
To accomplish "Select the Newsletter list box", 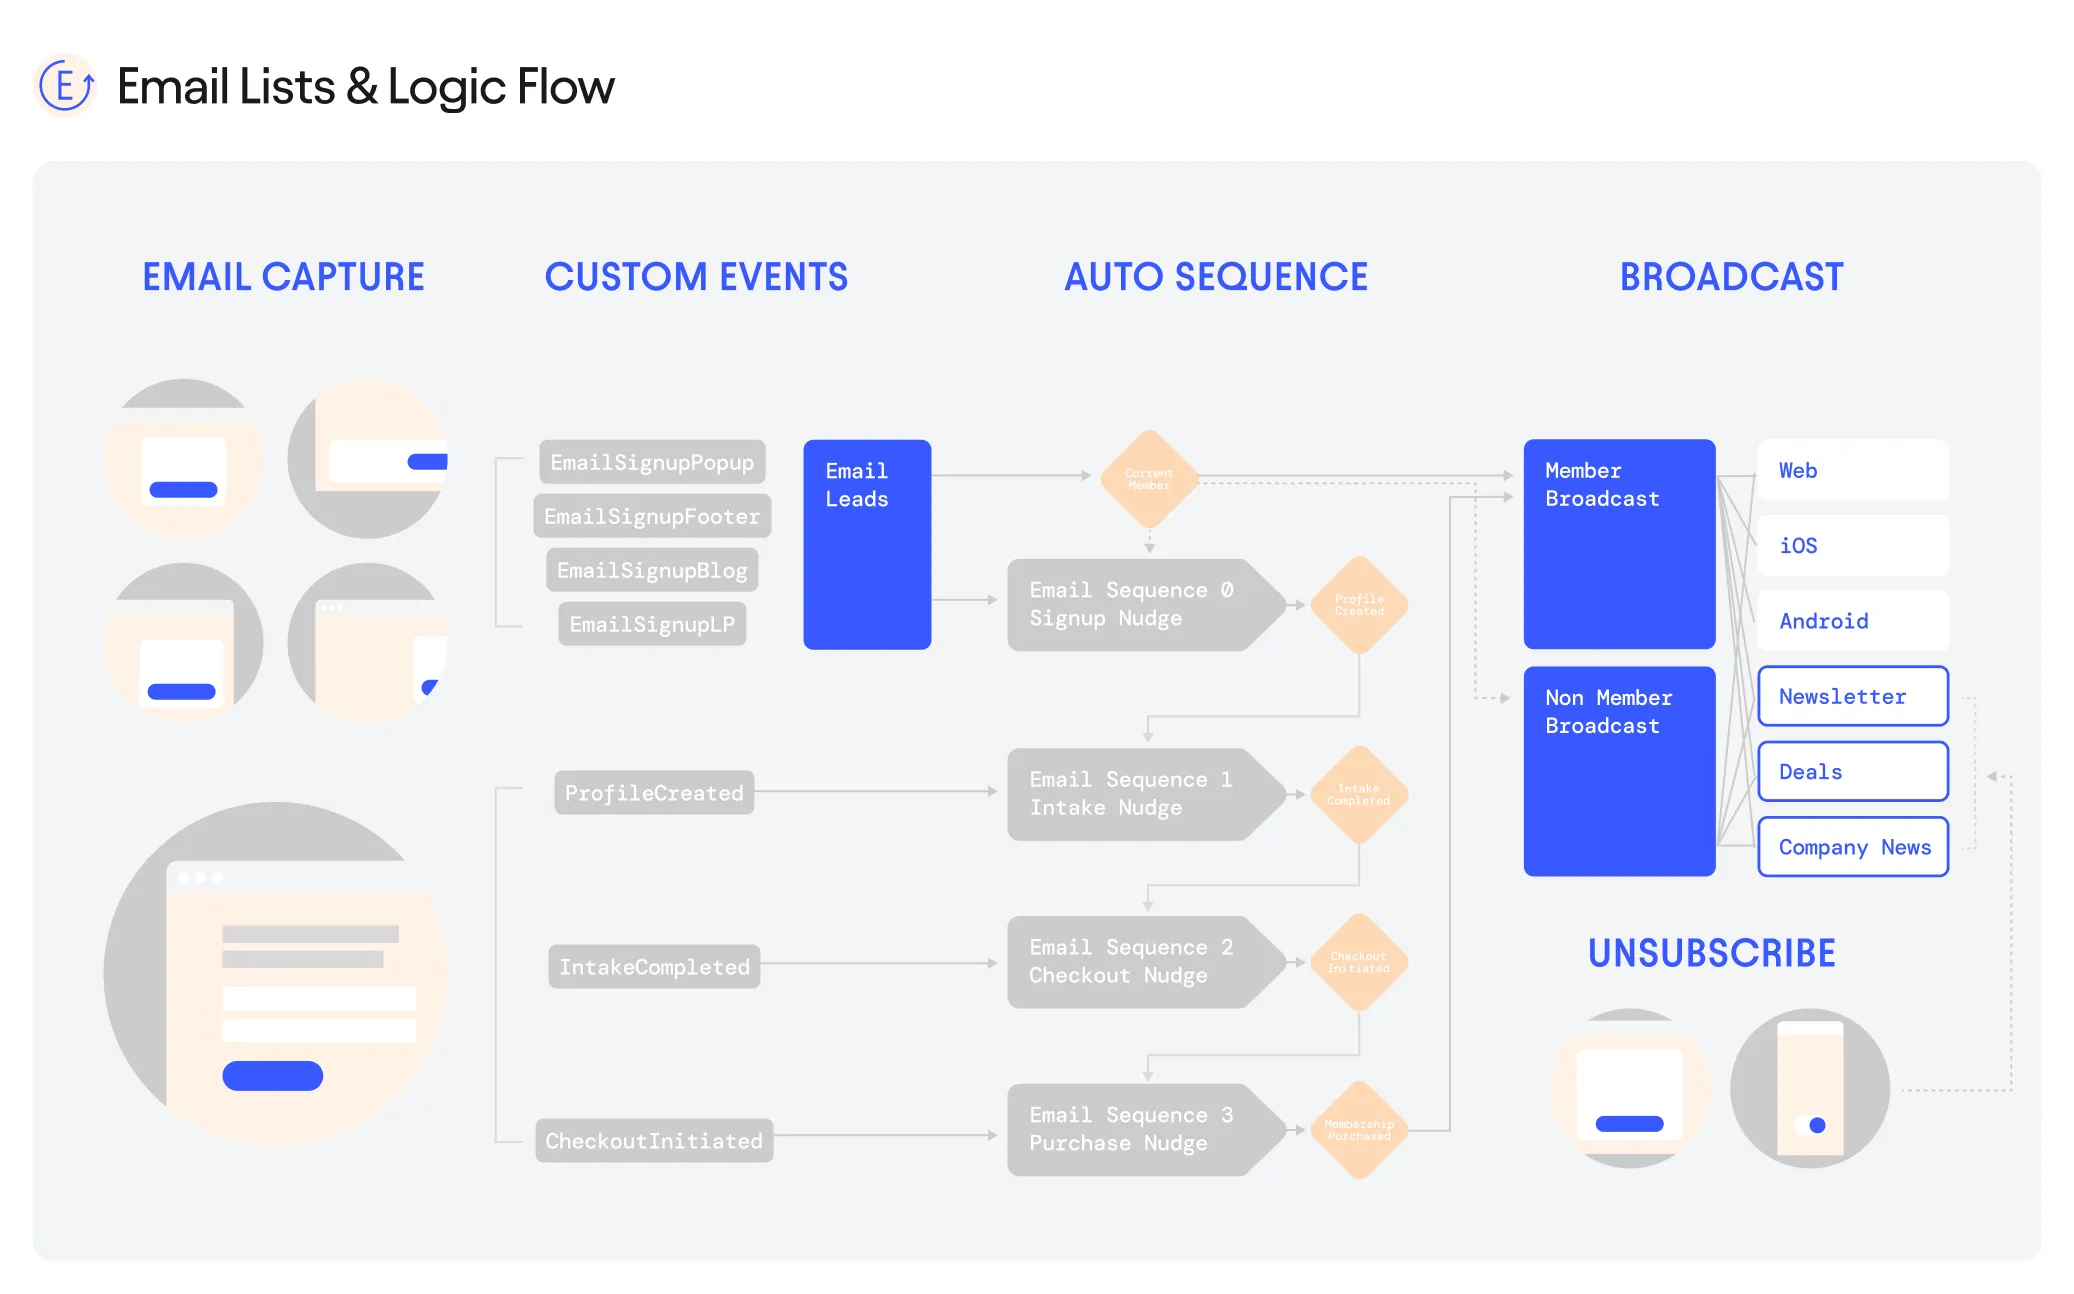I will click(1853, 696).
